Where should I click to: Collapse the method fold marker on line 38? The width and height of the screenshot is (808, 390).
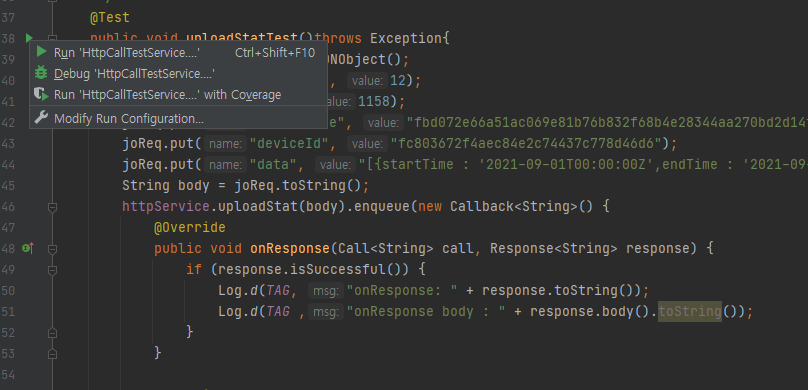coord(52,38)
